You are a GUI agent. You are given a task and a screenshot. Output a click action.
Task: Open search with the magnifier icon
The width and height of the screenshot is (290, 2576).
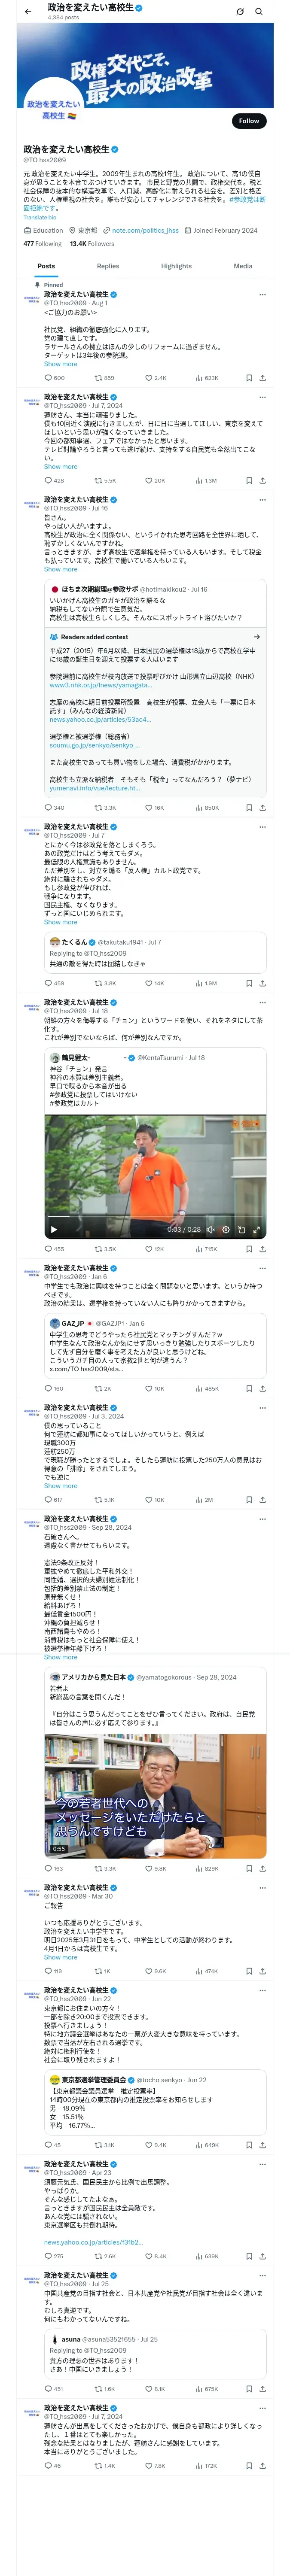click(259, 12)
